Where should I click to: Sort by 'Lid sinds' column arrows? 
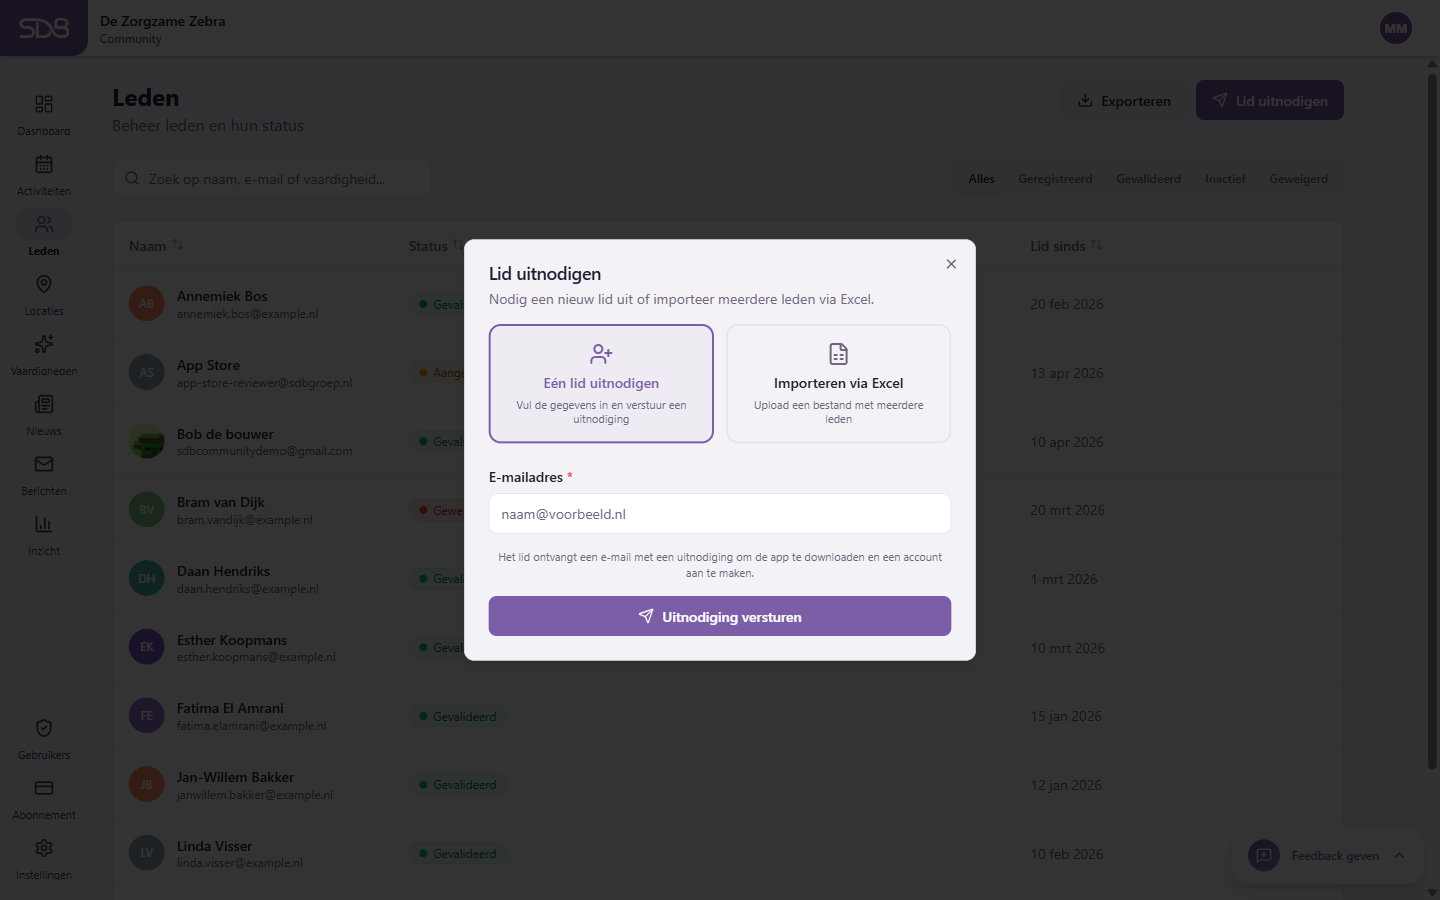pos(1096,245)
